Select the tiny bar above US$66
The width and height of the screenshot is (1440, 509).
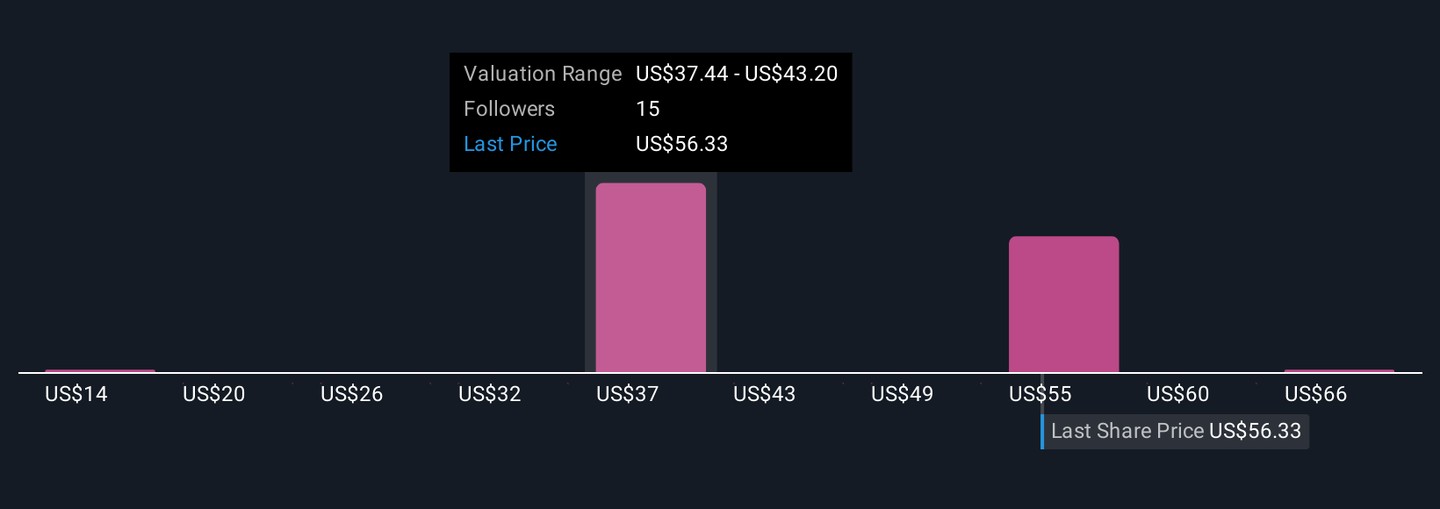[x=1339, y=371]
